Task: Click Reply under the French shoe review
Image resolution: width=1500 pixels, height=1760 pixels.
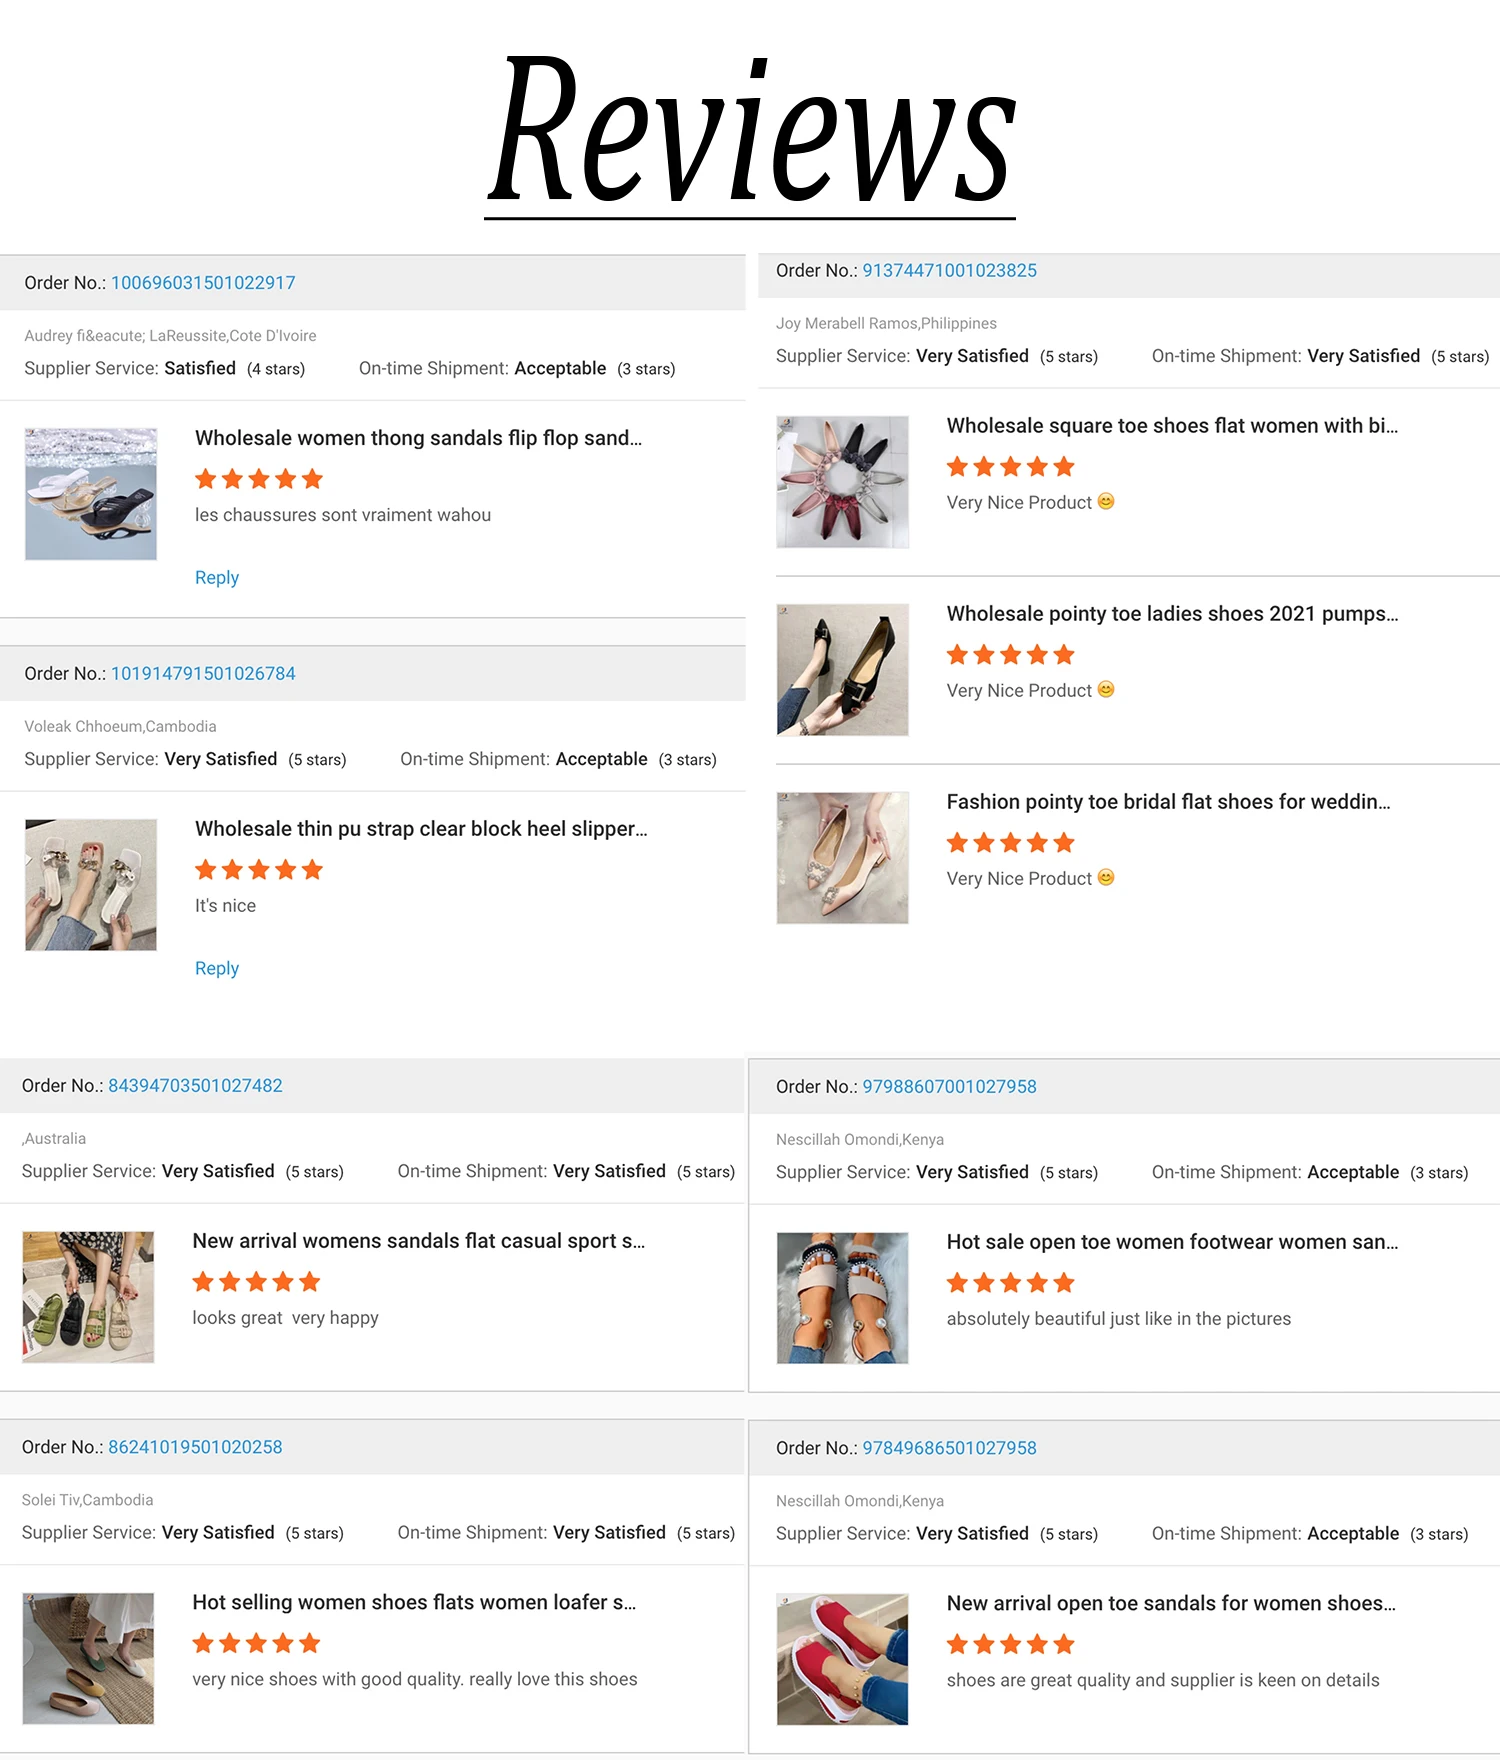Action: 217,578
